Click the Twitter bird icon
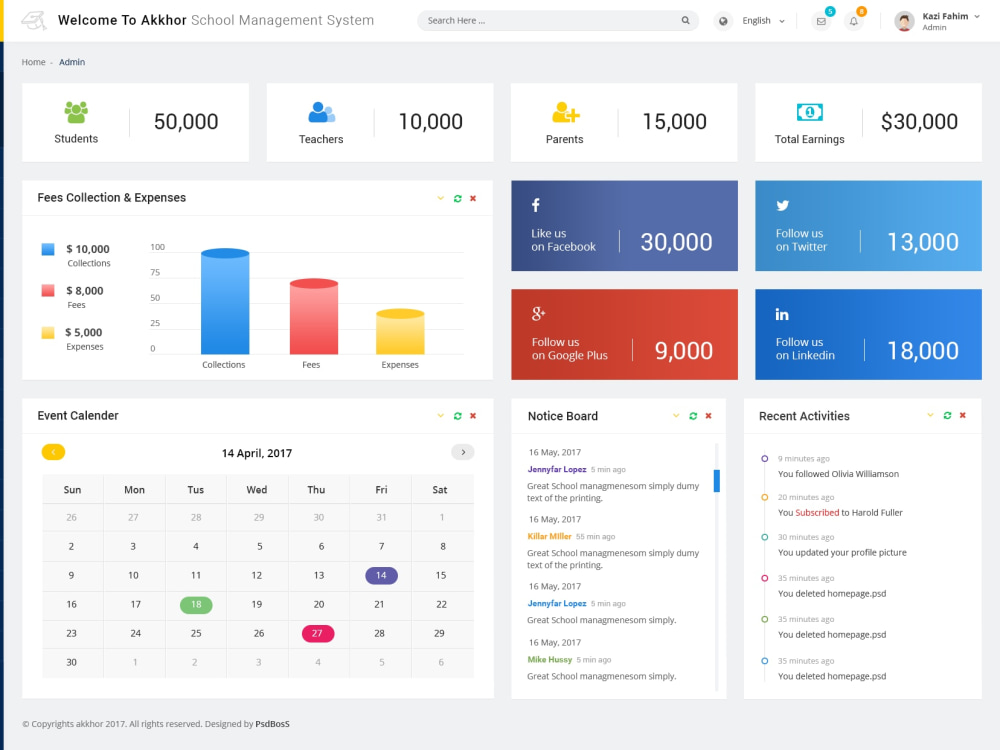Screen dimensions: 1000x750 (x=783, y=205)
